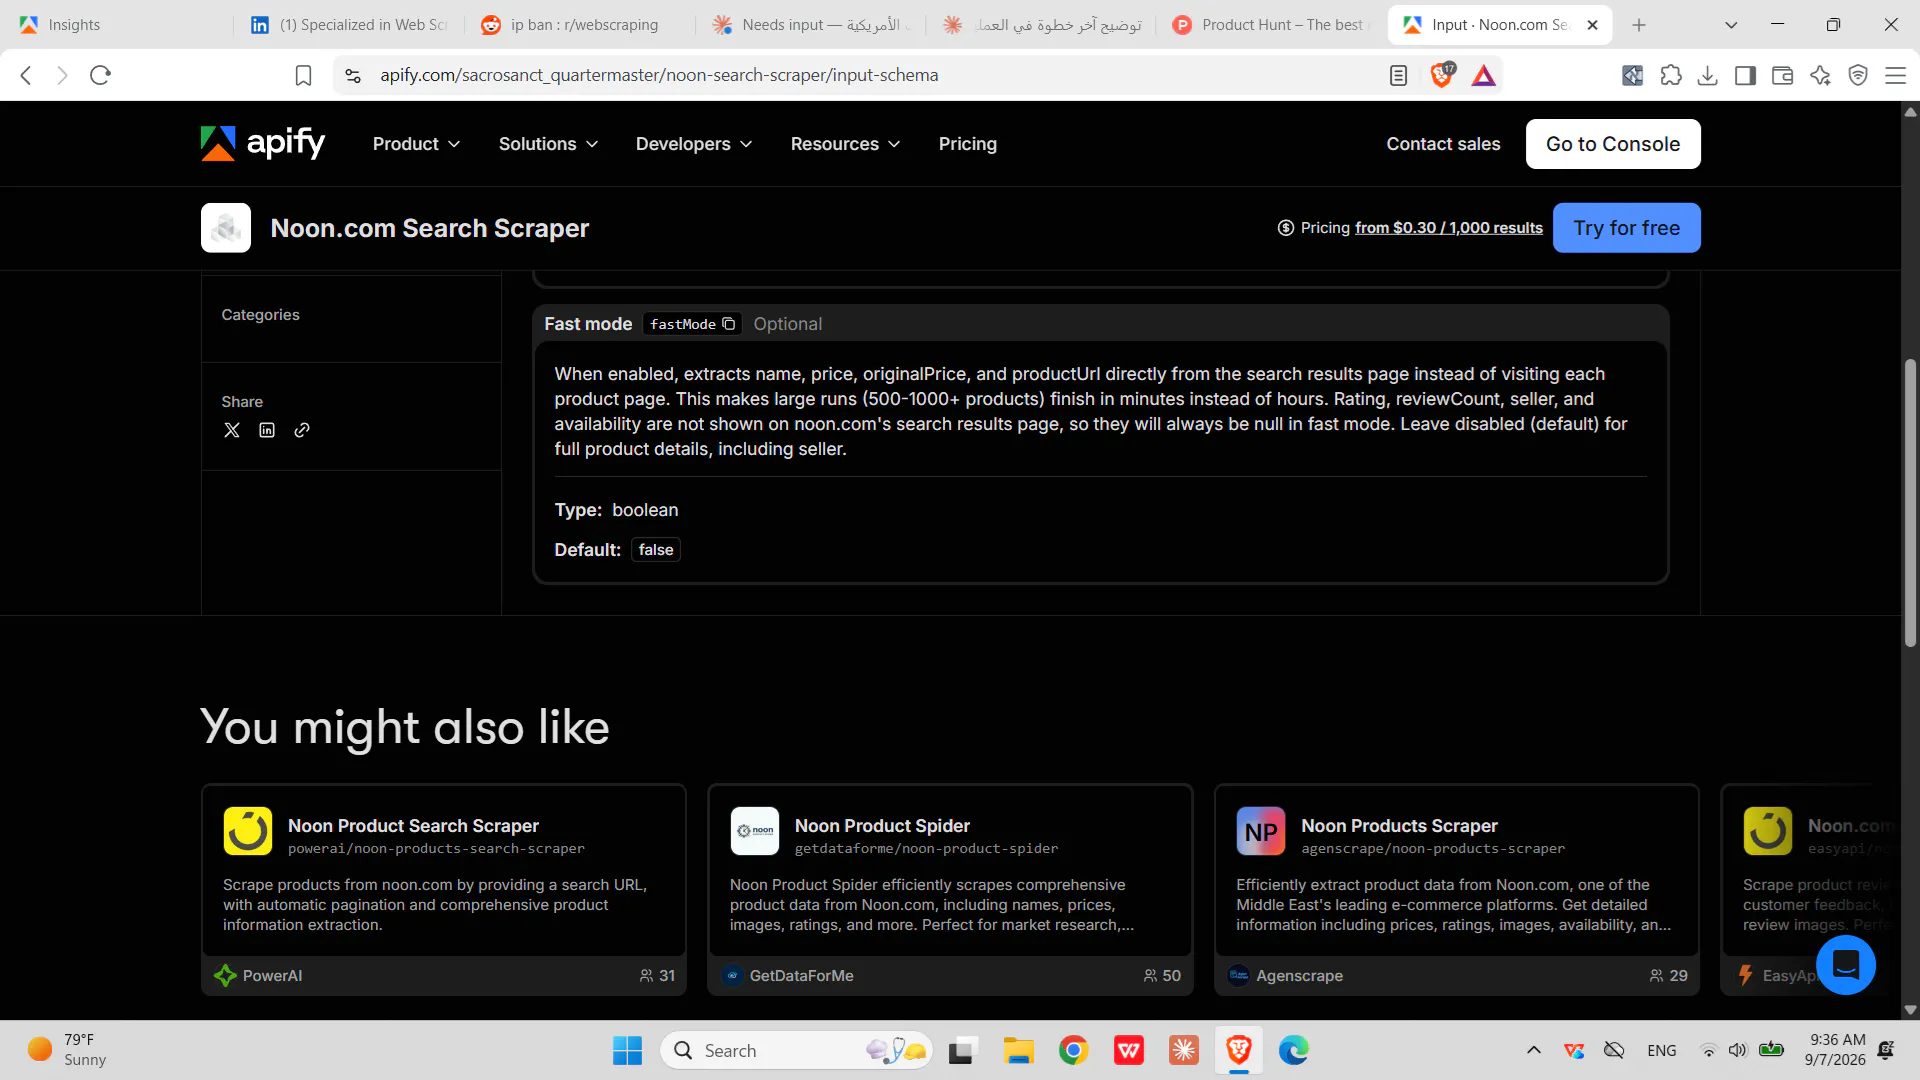This screenshot has width=1920, height=1080.
Task: Click the Go to Console button
Action: [x=1613, y=144]
